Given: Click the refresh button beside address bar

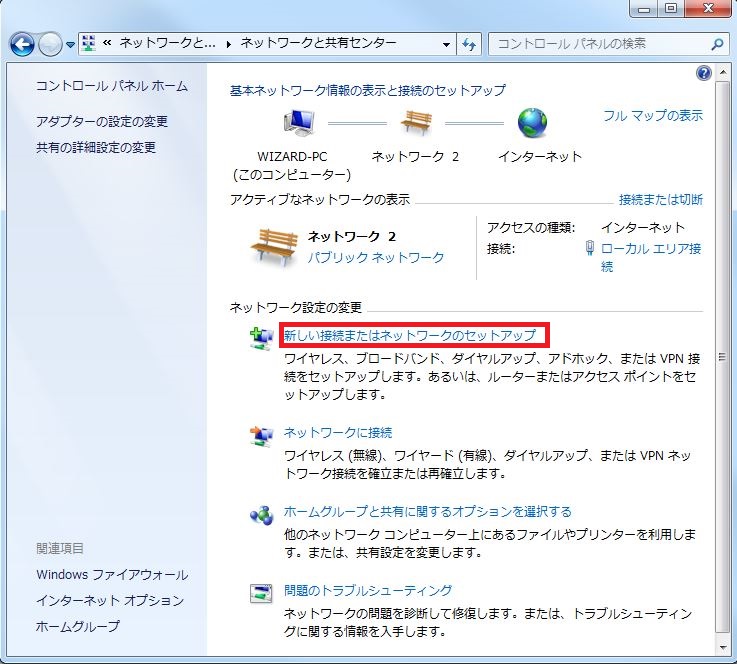Looking at the screenshot, I should (469, 44).
